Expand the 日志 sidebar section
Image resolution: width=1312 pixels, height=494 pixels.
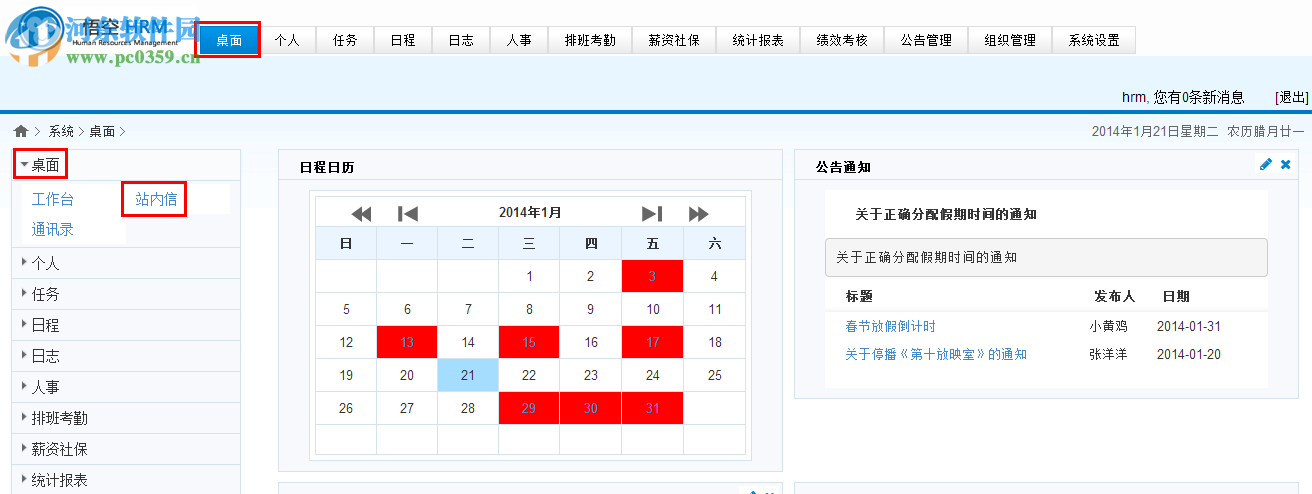(126, 356)
